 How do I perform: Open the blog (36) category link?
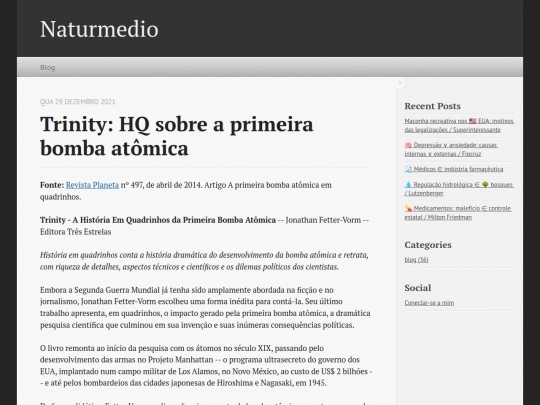pos(416,260)
